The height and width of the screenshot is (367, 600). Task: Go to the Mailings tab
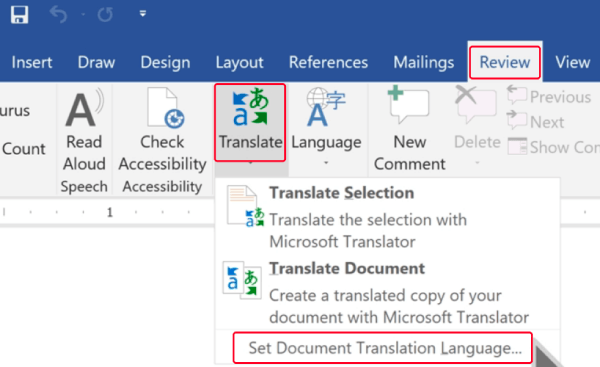[x=424, y=62]
